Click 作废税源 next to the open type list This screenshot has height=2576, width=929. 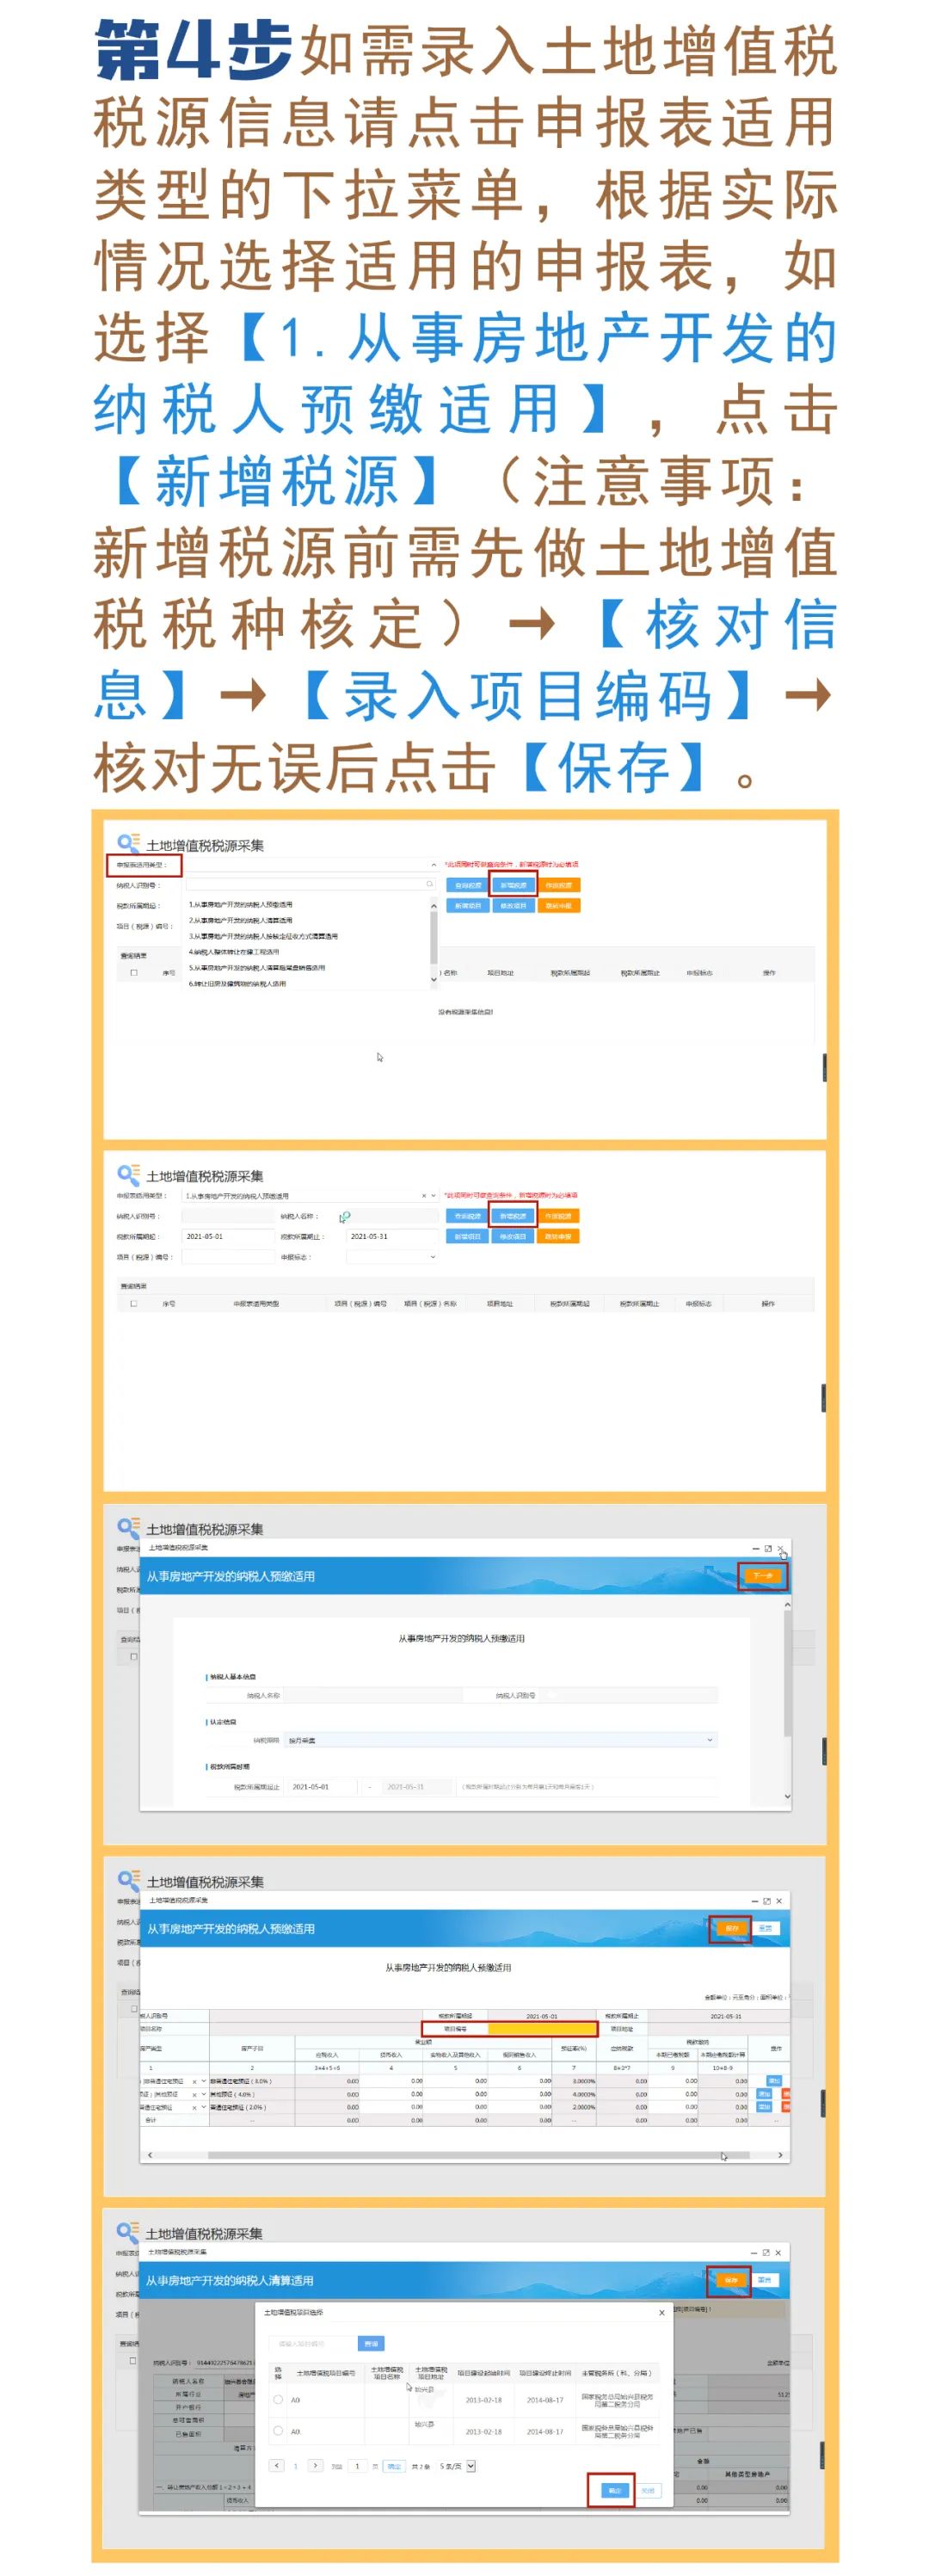click(x=559, y=885)
